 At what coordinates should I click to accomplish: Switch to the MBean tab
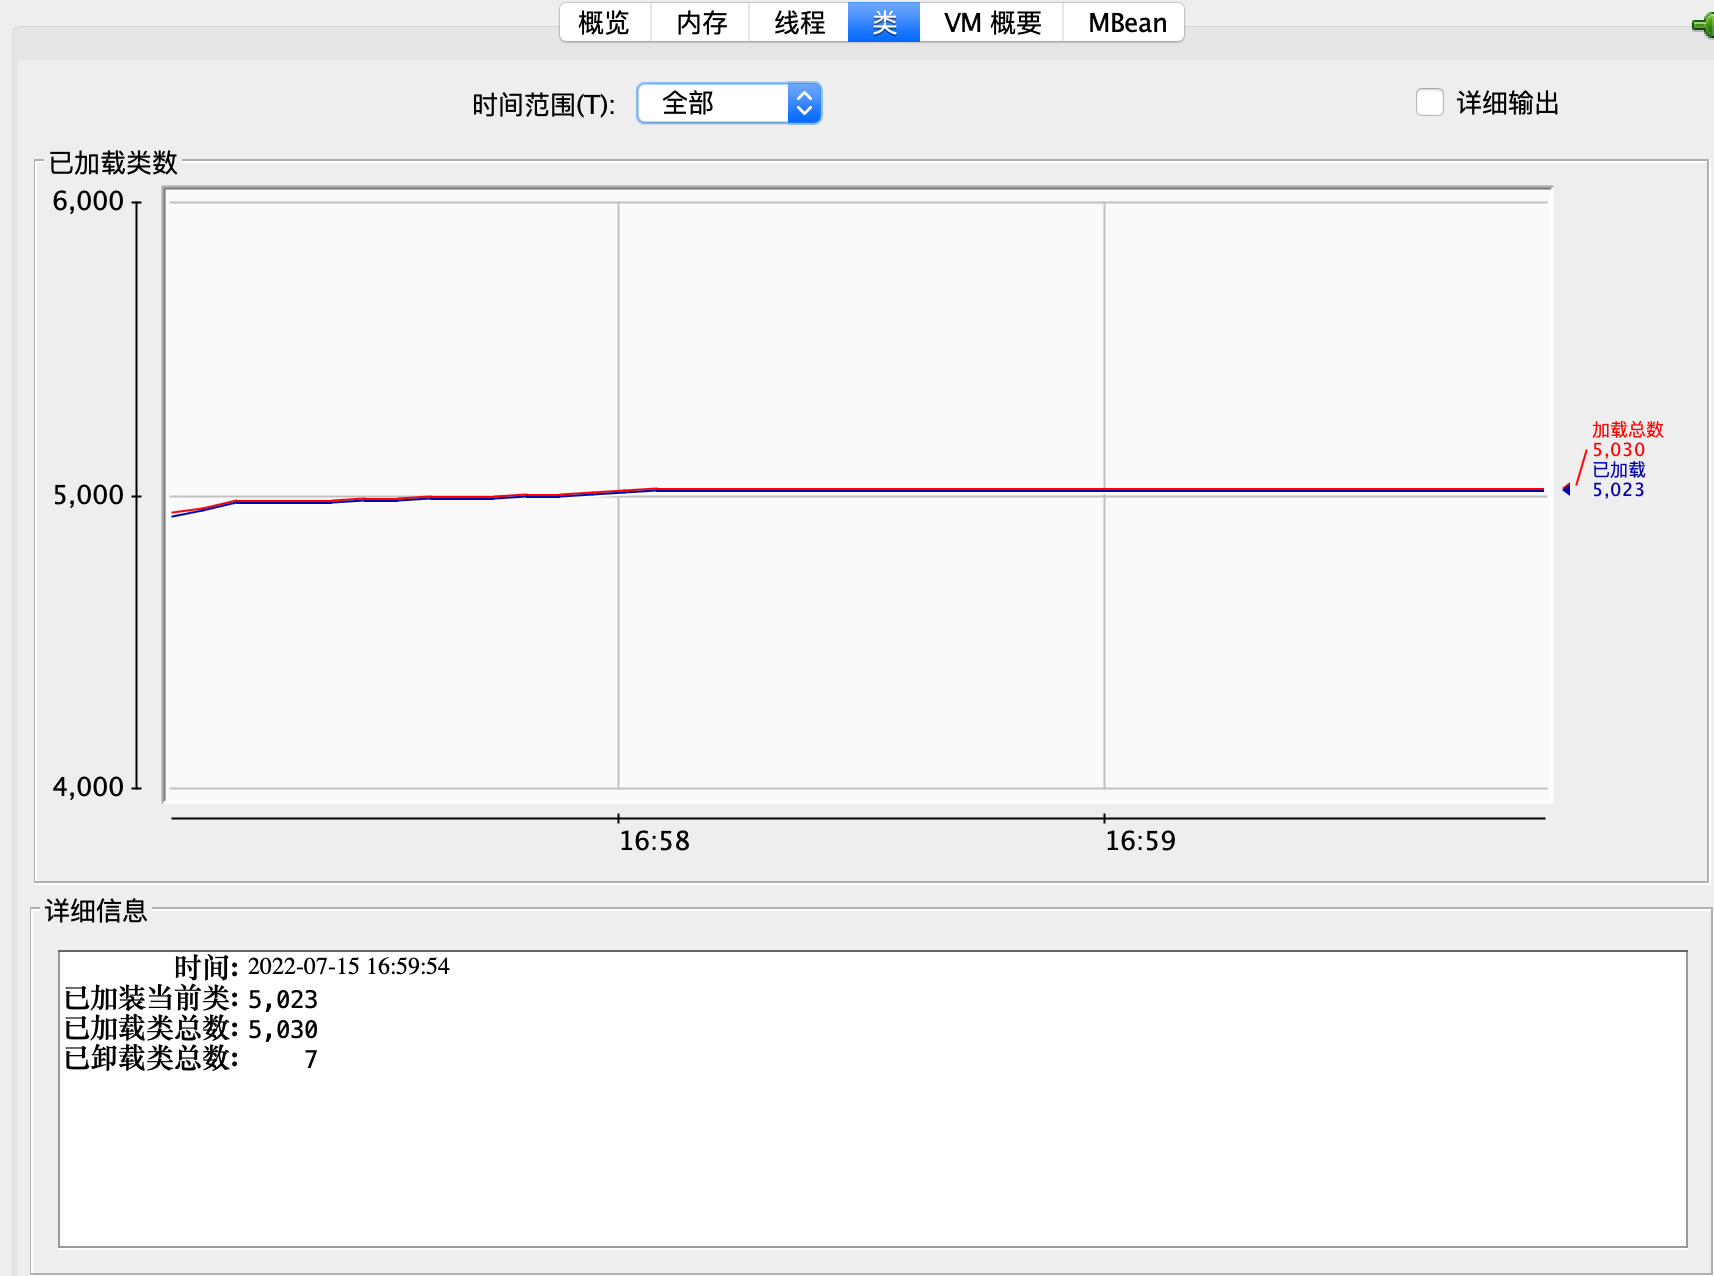point(1126,22)
